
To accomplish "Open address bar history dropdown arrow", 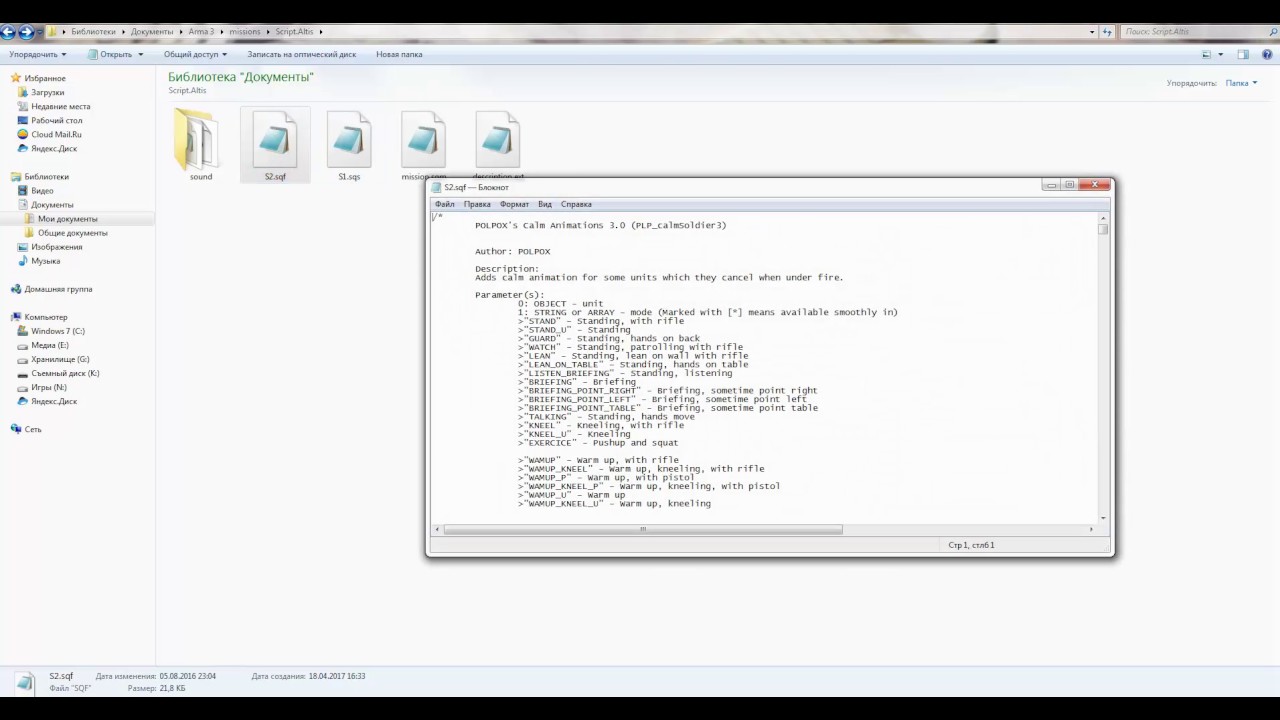I will tap(1092, 32).
